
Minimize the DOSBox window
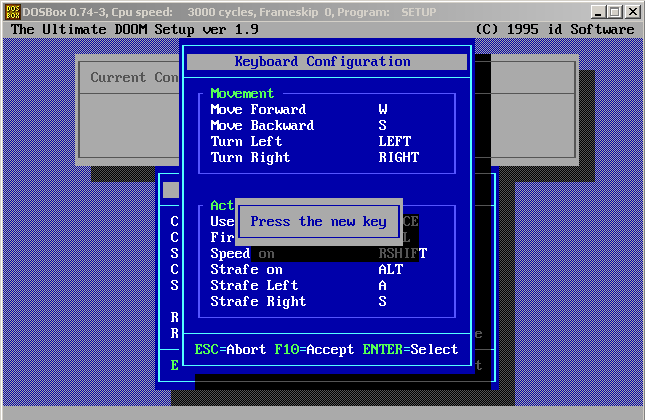[596, 11]
